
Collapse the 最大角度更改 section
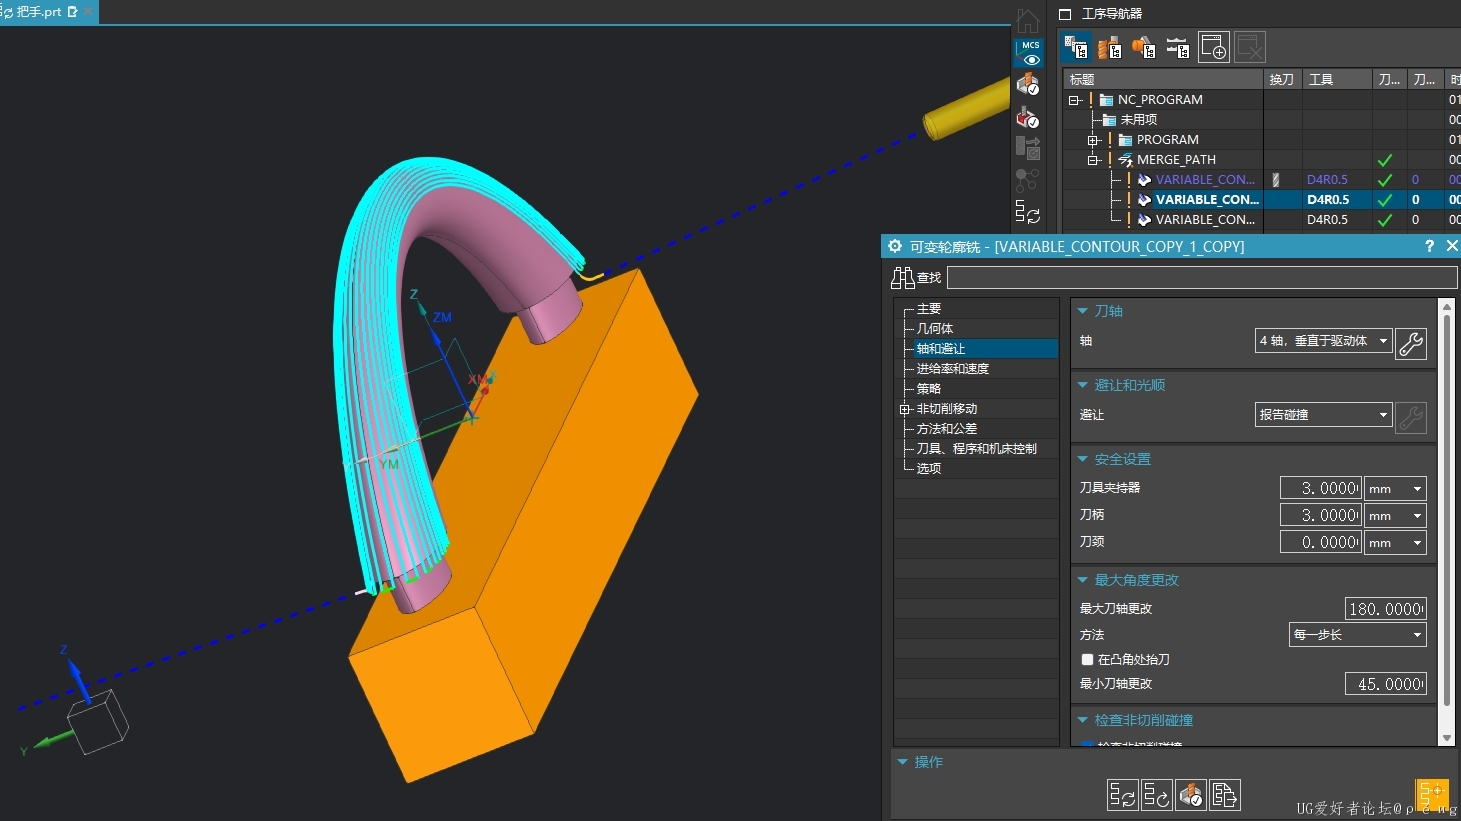(1082, 580)
